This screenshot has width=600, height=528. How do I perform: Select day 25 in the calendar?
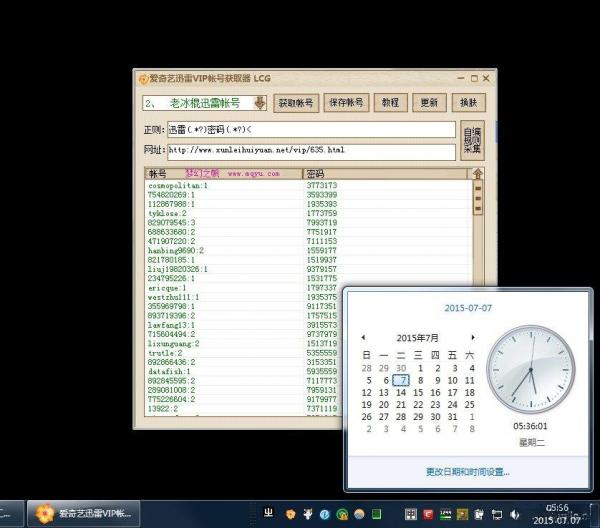pyautogui.click(x=470, y=405)
